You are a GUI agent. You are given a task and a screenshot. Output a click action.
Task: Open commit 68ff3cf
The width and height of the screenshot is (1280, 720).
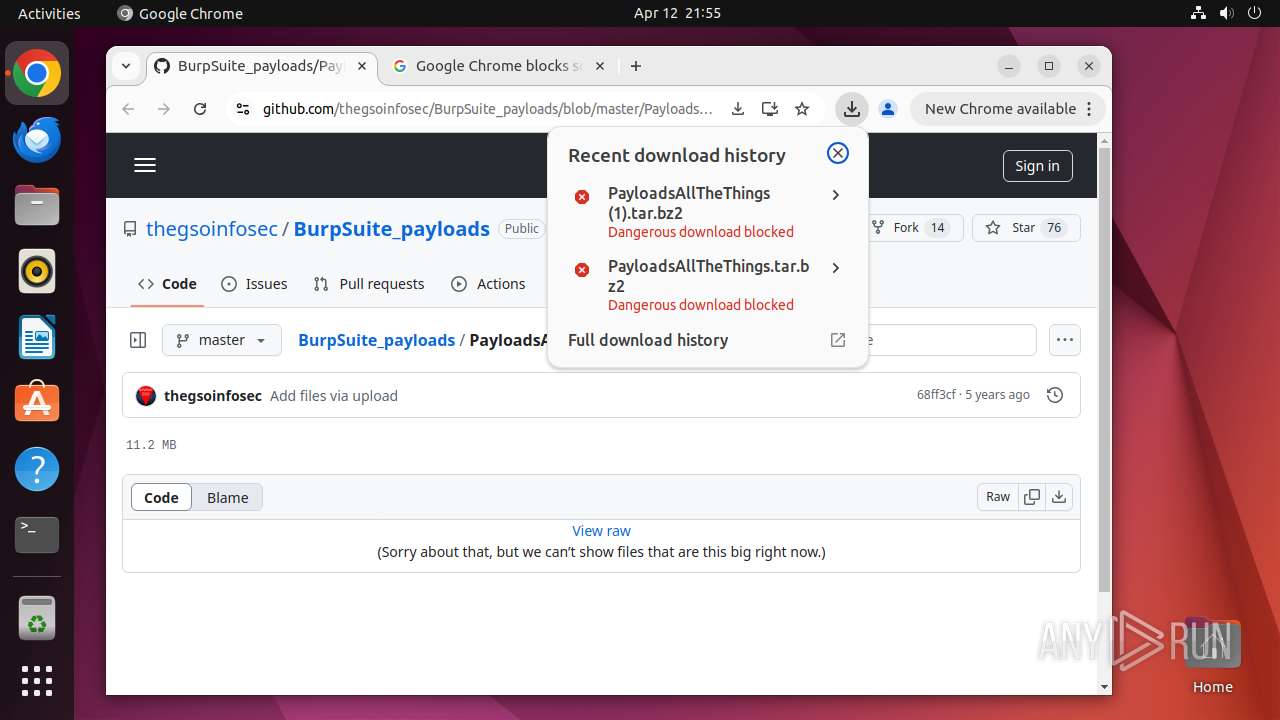coord(936,395)
